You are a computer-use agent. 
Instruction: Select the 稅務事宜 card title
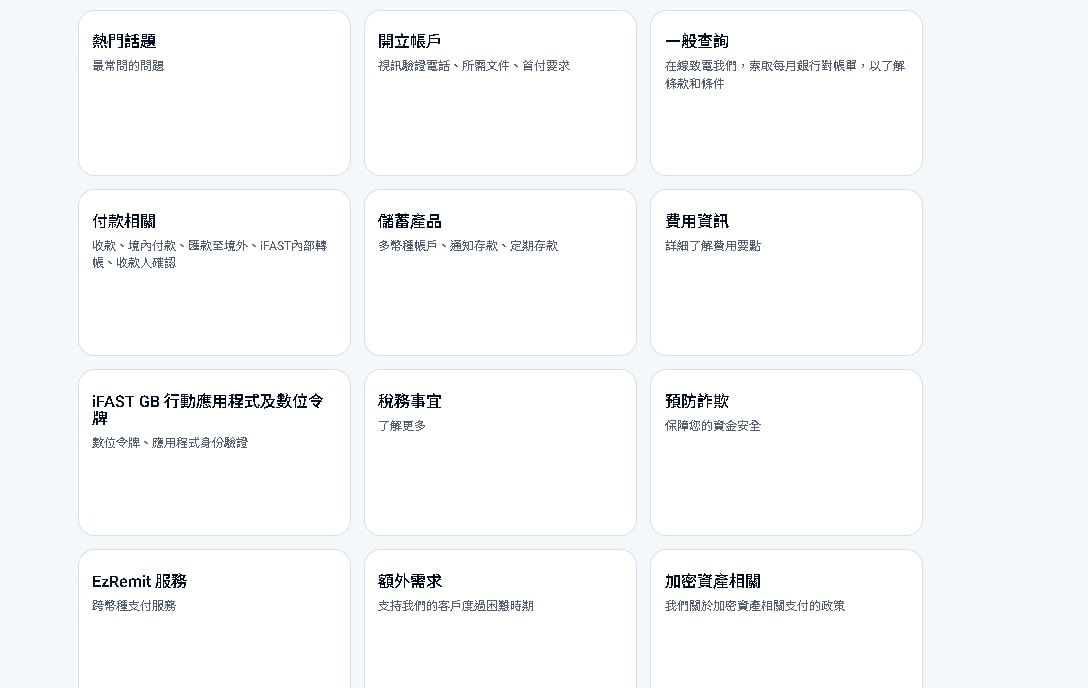(410, 401)
